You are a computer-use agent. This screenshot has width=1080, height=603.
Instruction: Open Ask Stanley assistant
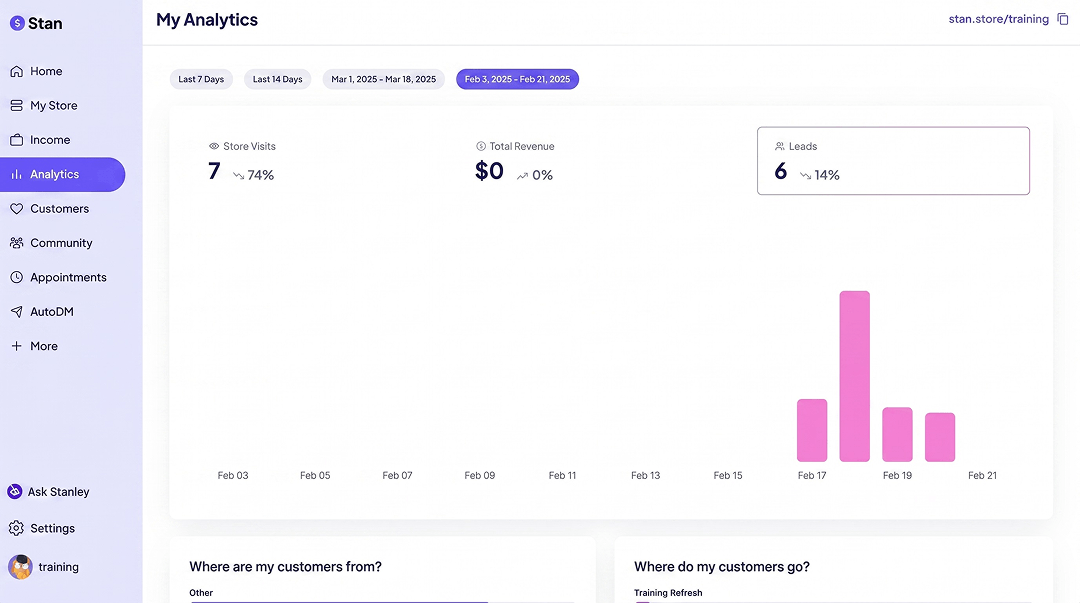tap(49, 491)
